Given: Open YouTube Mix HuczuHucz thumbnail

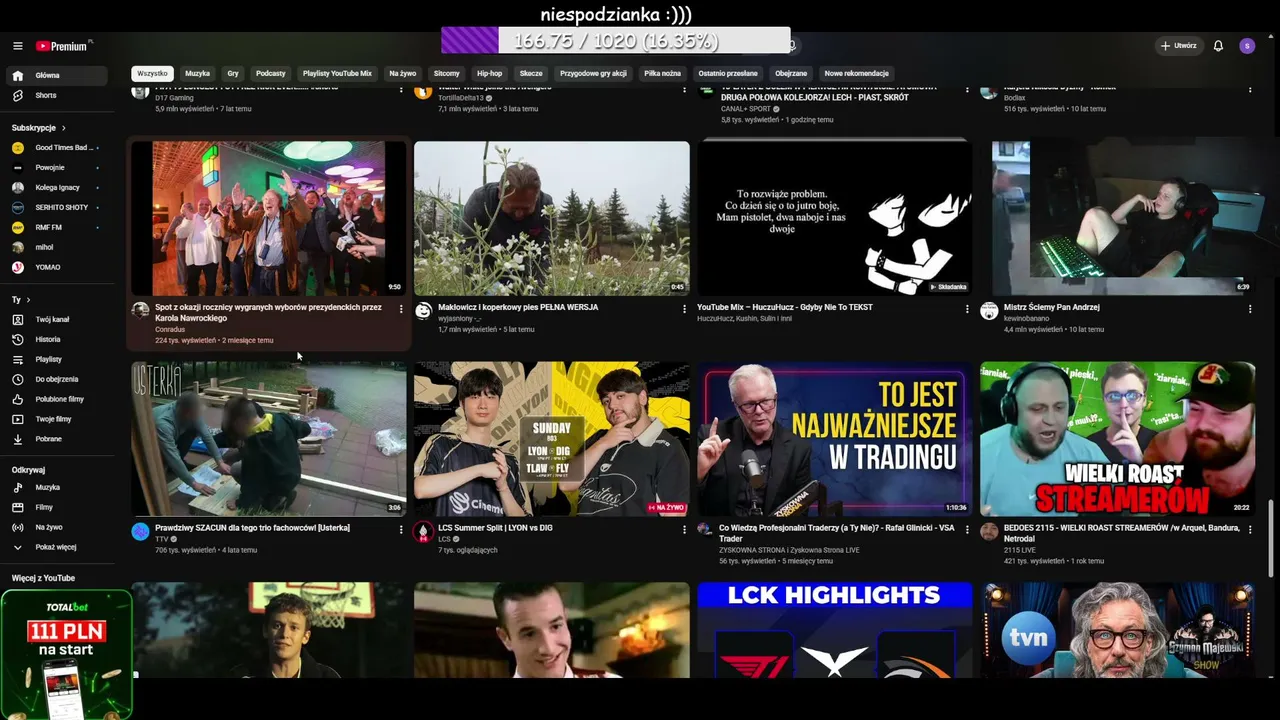Looking at the screenshot, I should (835, 218).
